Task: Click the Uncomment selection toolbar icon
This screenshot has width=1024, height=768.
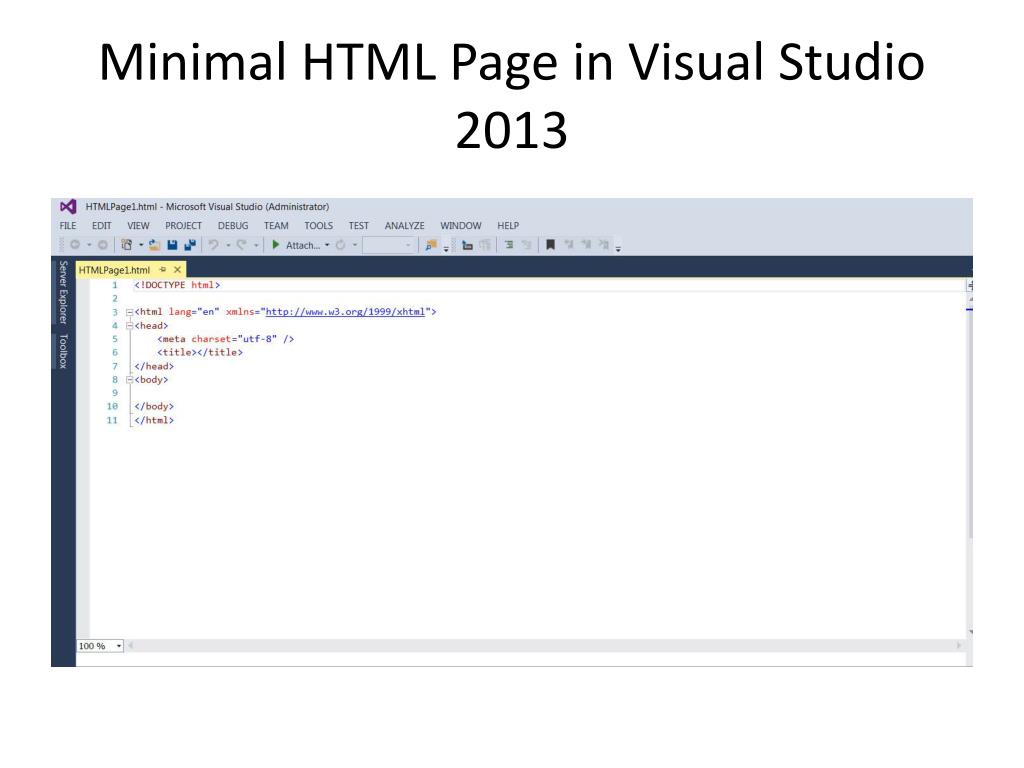Action: [485, 245]
